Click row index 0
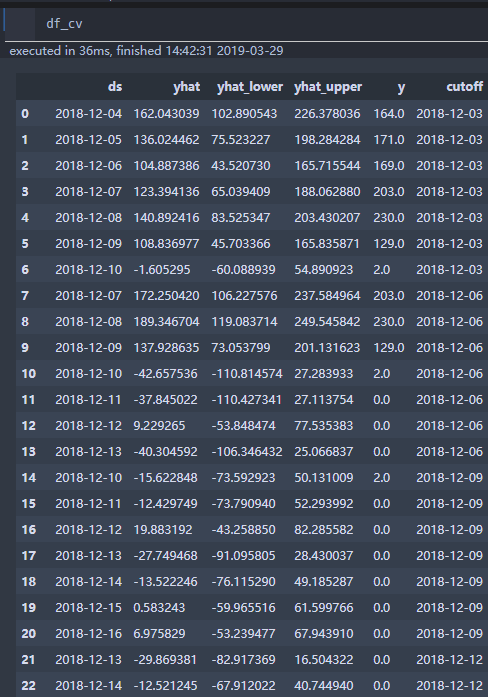488x697 pixels. pos(25,114)
